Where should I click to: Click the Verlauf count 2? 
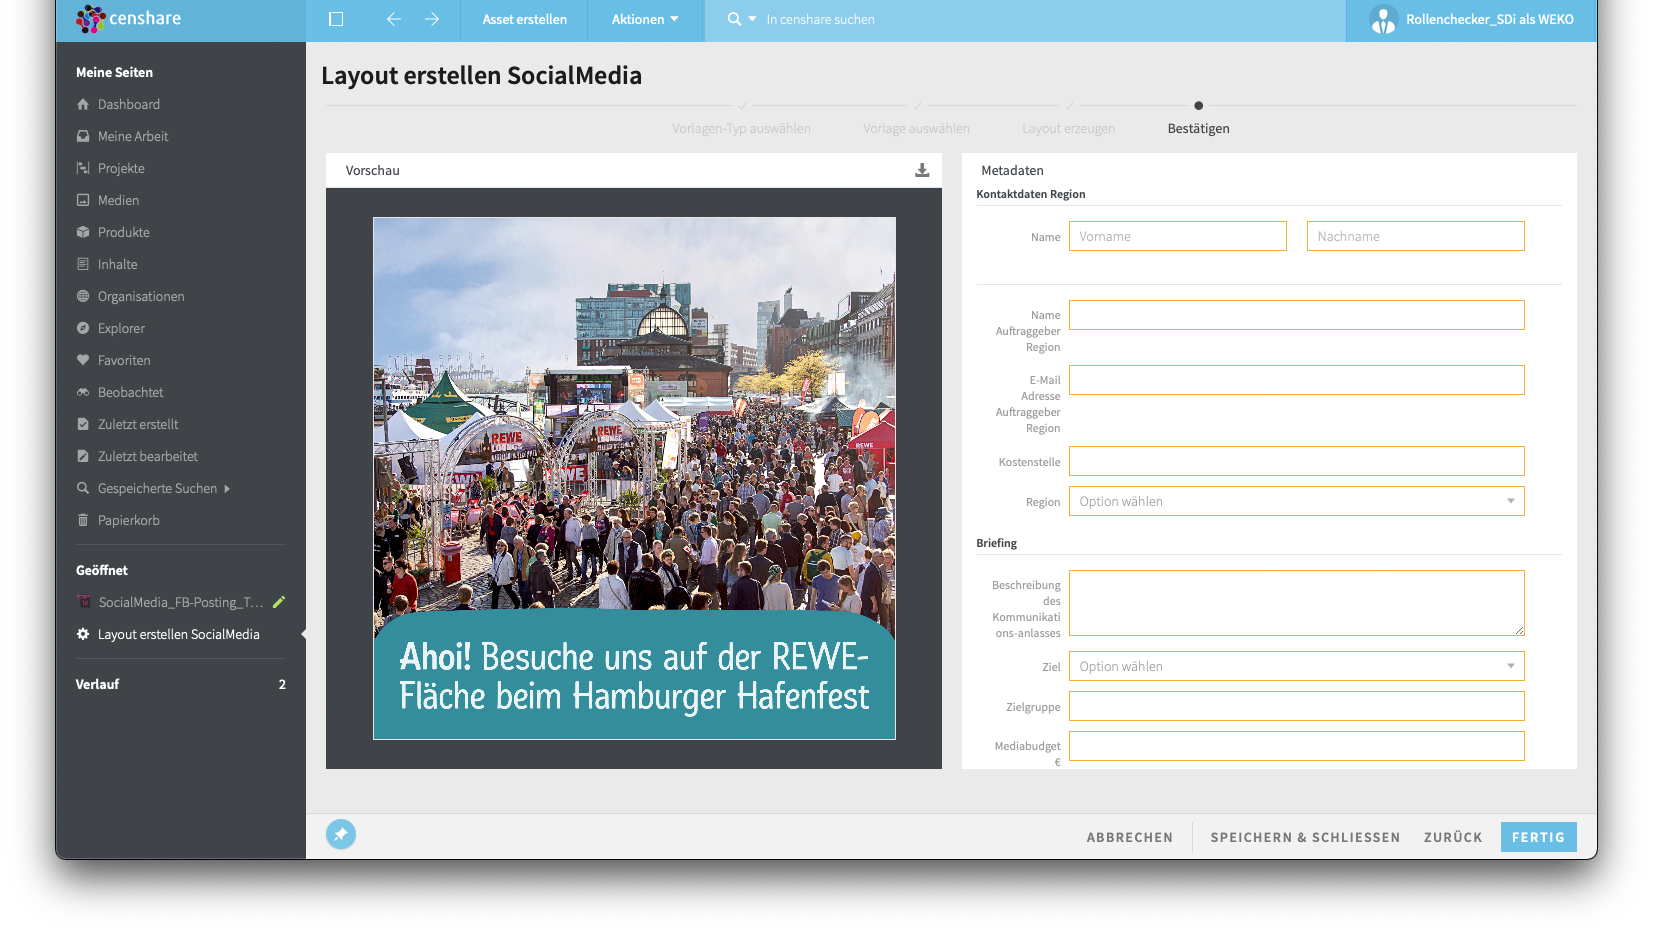point(282,684)
